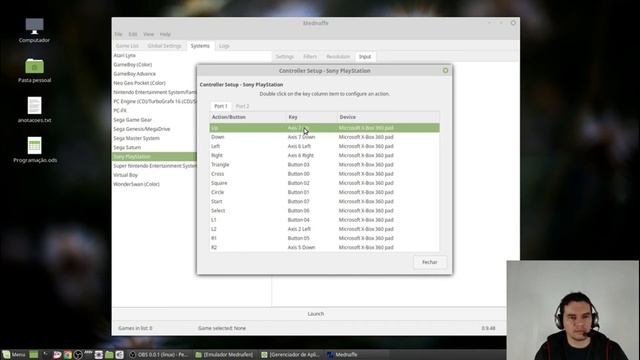Click the Button 01 key for Circle
The width and height of the screenshot is (640, 360).
[x=298, y=192]
